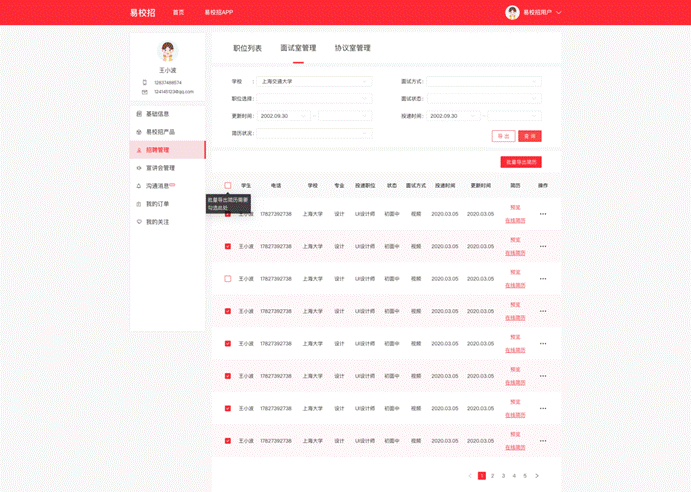691x492 pixels.
Task: Go to page 3 in pagination
Action: coord(503,476)
